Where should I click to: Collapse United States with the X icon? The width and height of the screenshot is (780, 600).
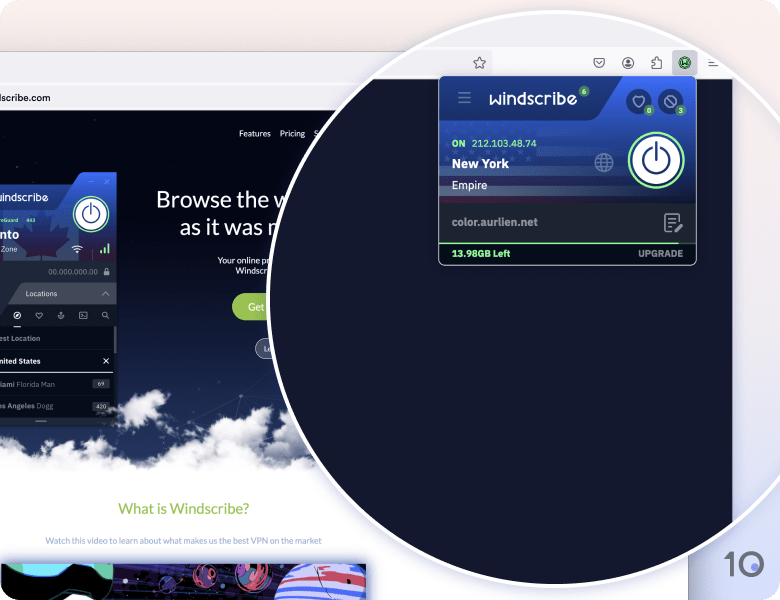[x=106, y=361]
